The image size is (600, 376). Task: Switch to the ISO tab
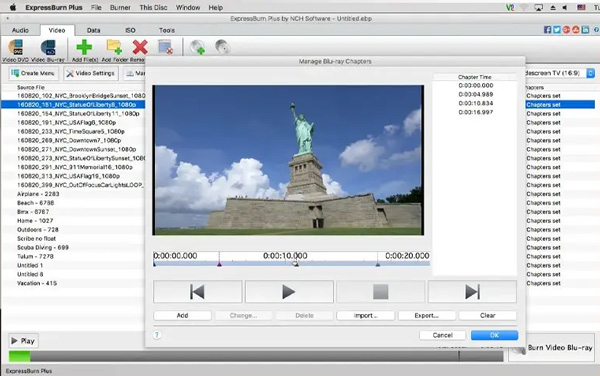click(x=130, y=30)
